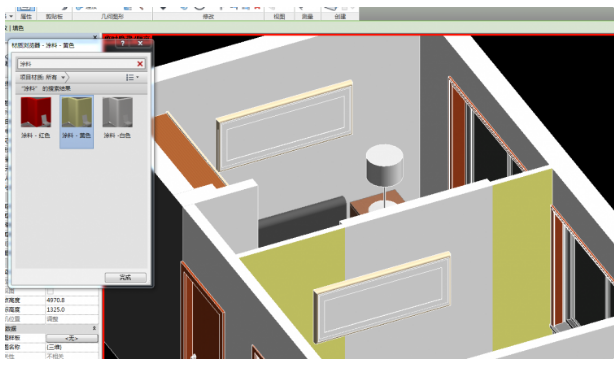614x372 pixels.
Task: Click the 视图 ribbon panel label
Action: [279, 16]
